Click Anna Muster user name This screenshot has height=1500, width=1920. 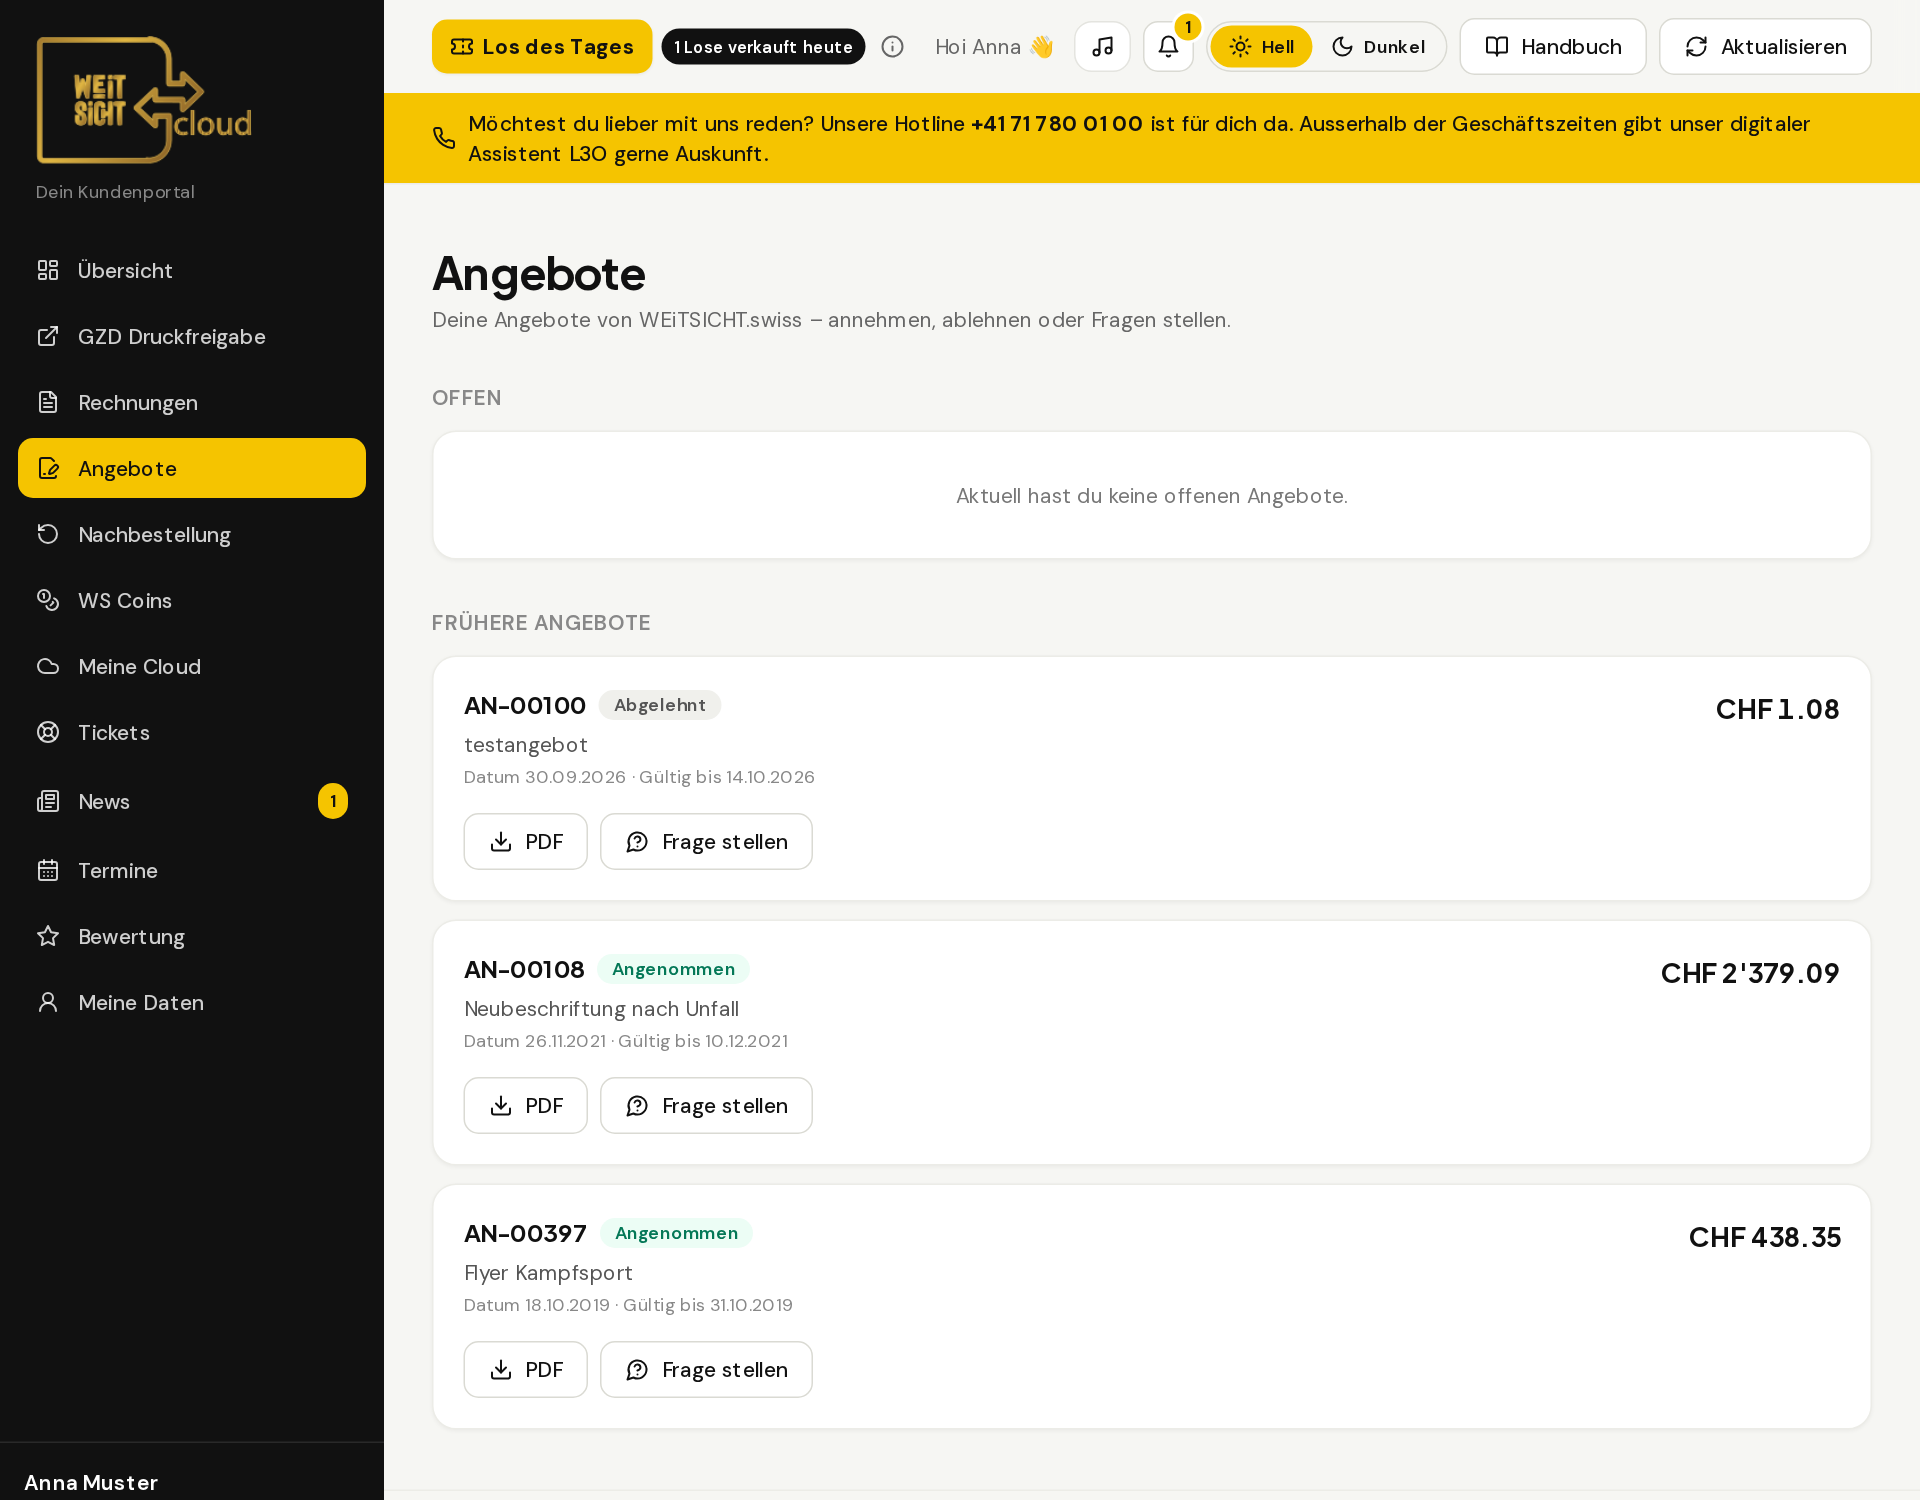point(91,1483)
